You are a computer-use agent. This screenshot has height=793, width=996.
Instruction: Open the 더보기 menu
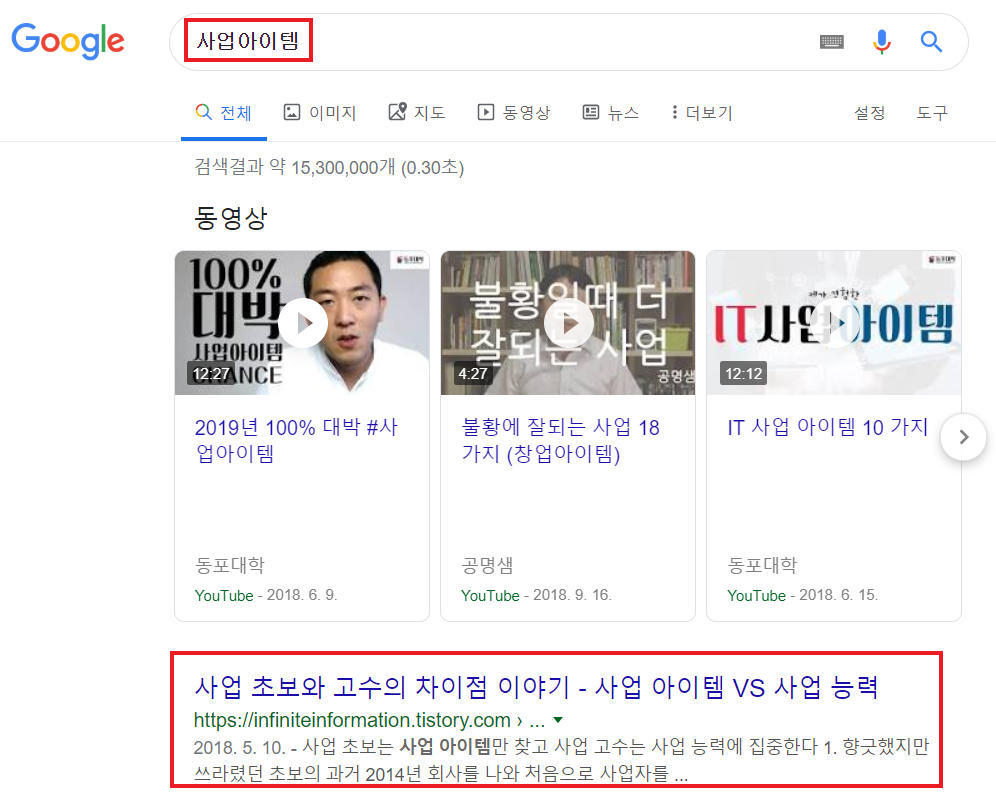(x=703, y=112)
